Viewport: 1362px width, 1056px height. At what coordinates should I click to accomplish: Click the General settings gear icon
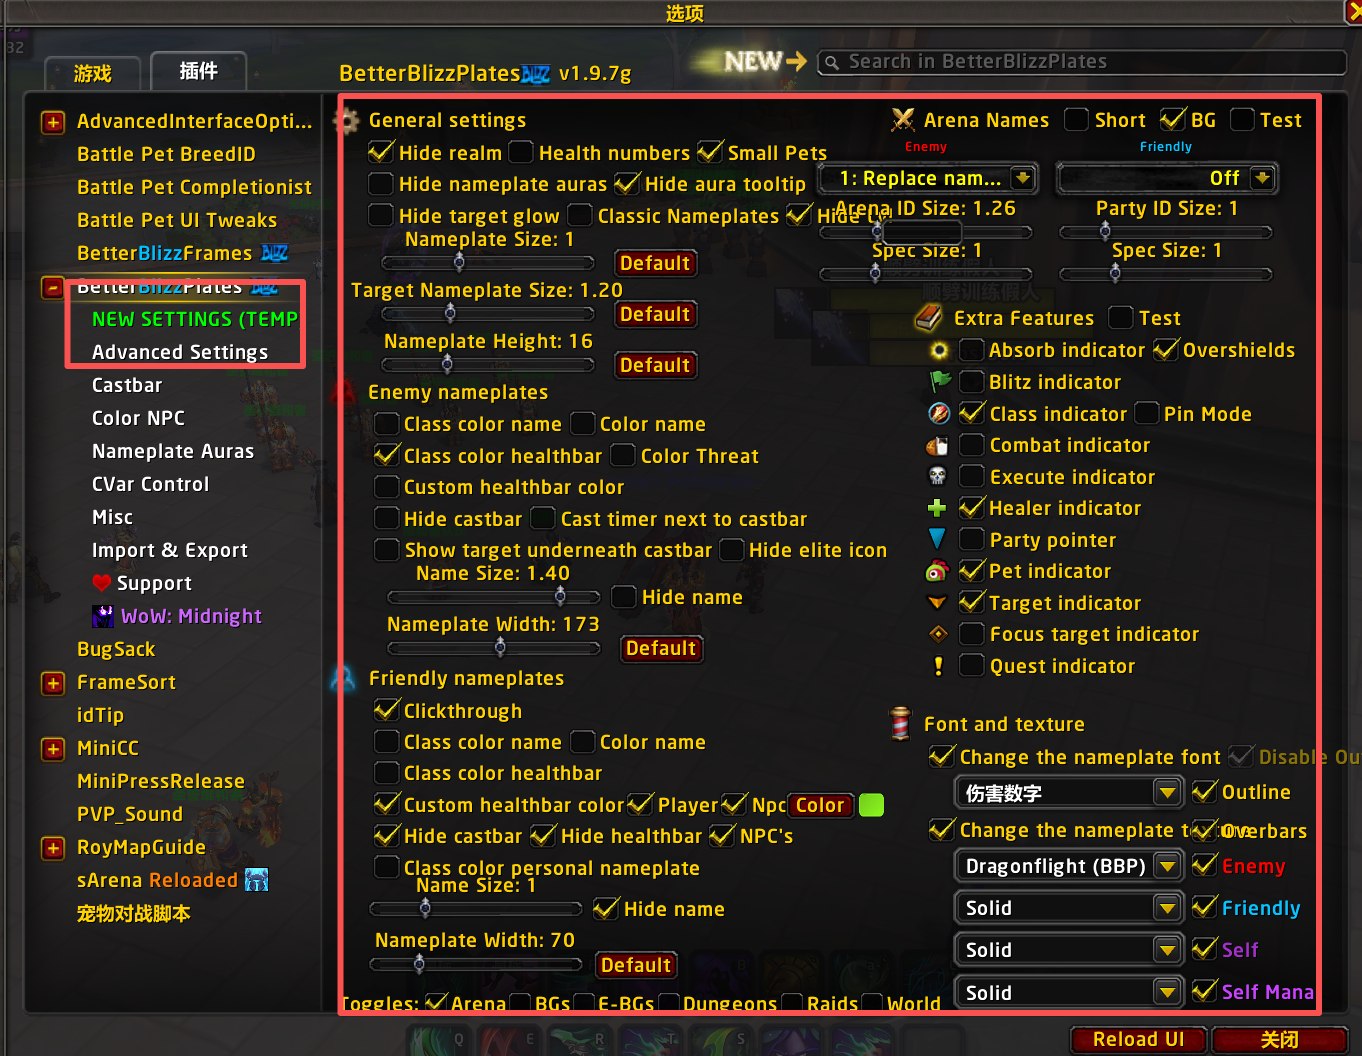347,121
